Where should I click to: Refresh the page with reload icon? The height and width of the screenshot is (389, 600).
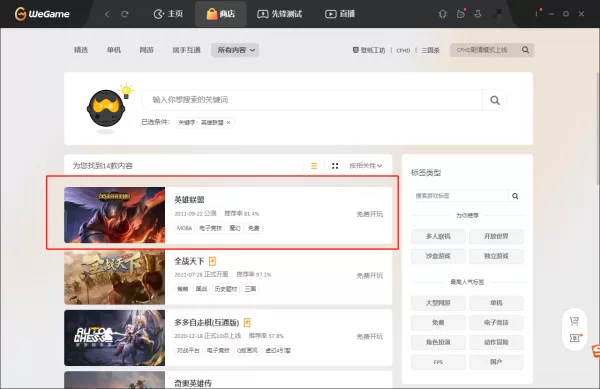(124, 14)
